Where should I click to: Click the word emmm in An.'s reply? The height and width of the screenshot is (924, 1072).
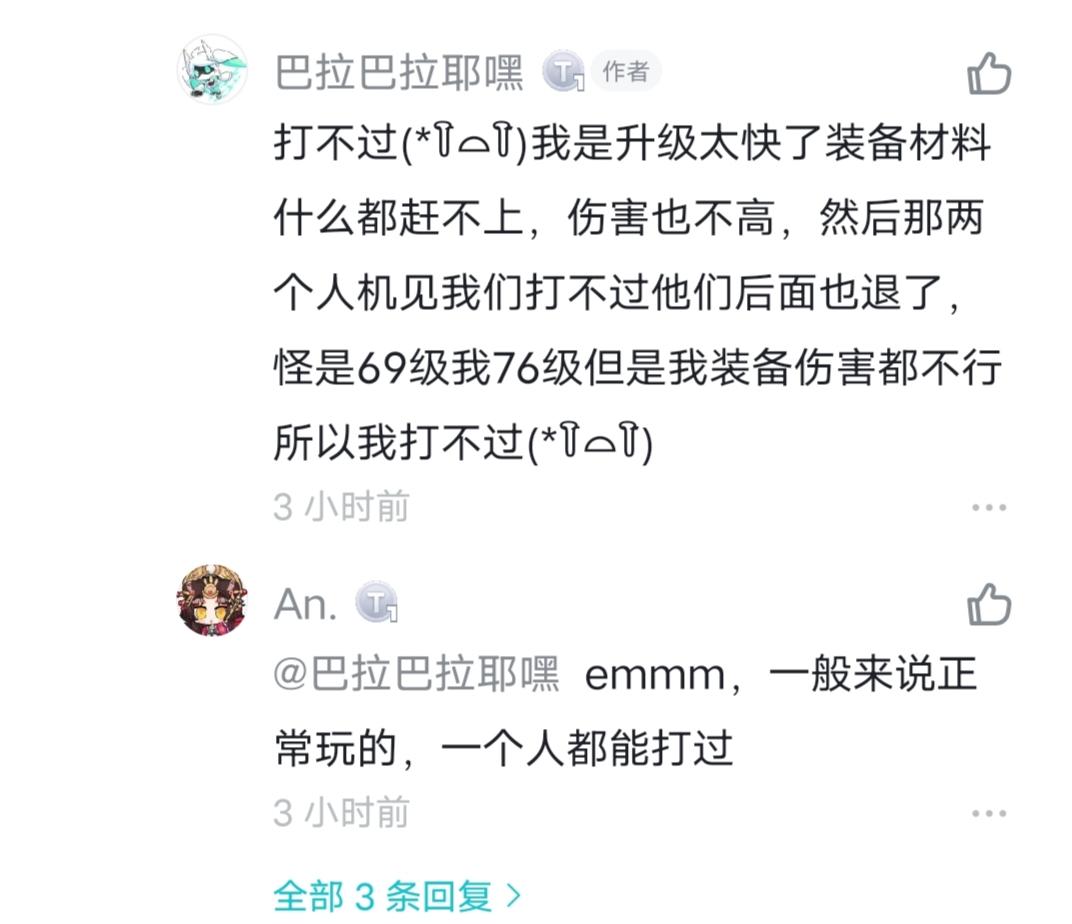click(654, 676)
